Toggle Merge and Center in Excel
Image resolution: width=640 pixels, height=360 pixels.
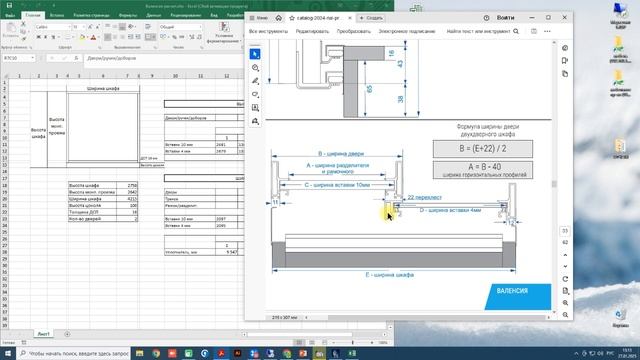pos(150,37)
